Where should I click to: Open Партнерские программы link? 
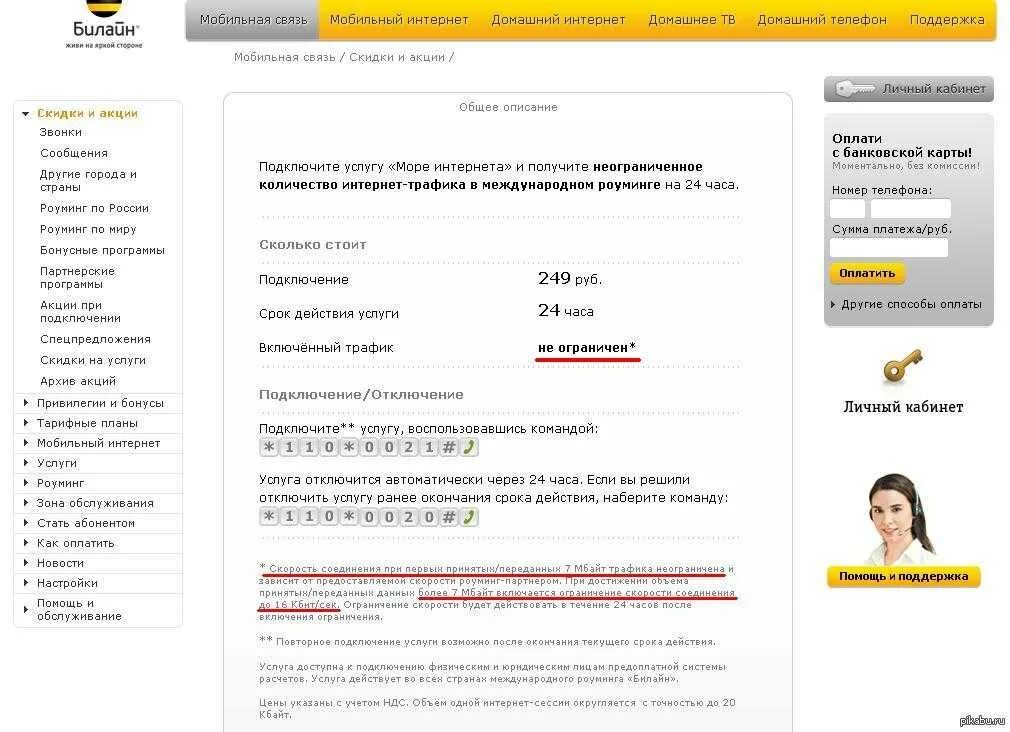click(x=77, y=278)
